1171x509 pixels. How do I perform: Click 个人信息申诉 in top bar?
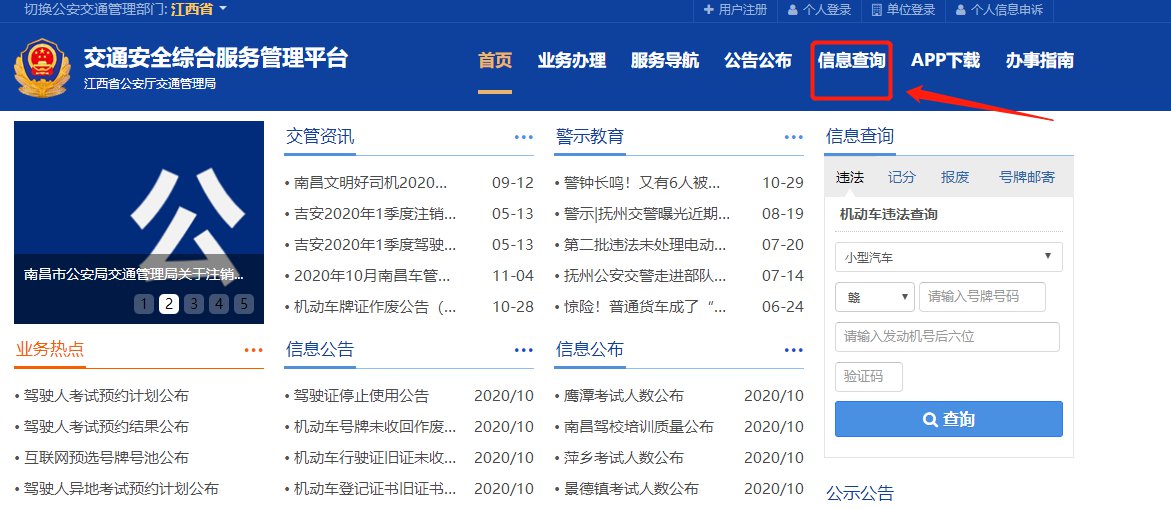click(x=998, y=10)
